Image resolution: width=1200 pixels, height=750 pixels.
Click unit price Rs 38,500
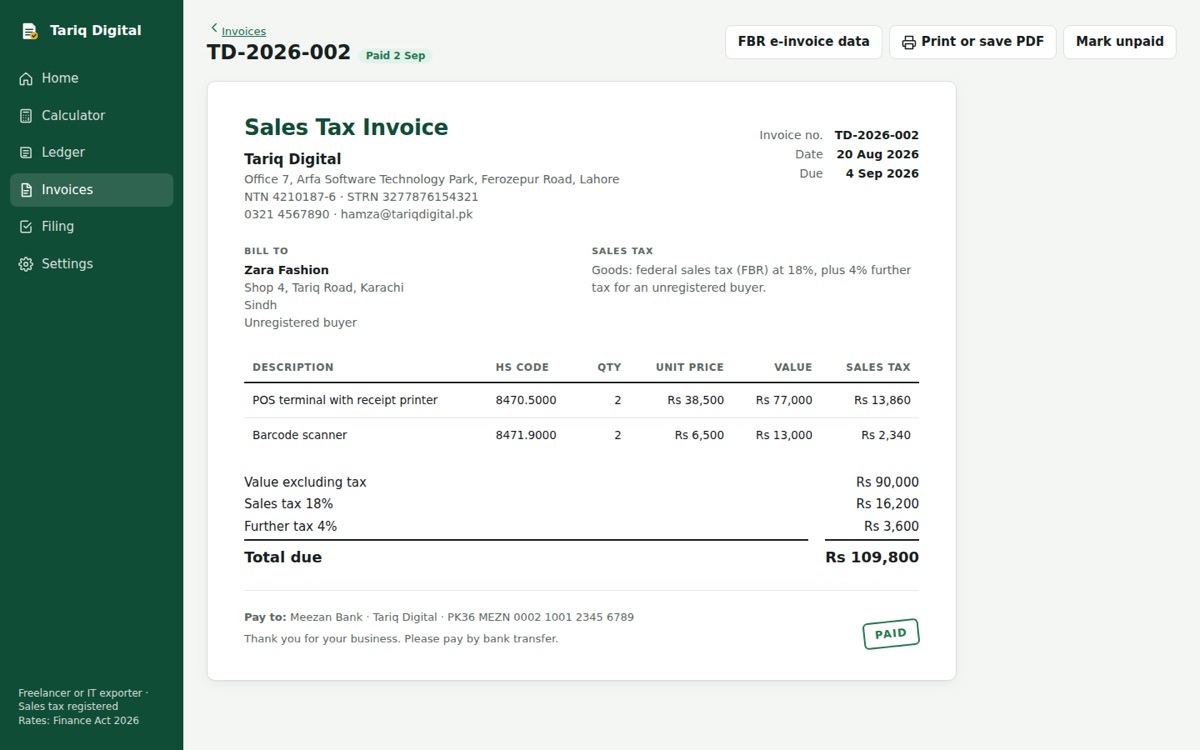(696, 400)
